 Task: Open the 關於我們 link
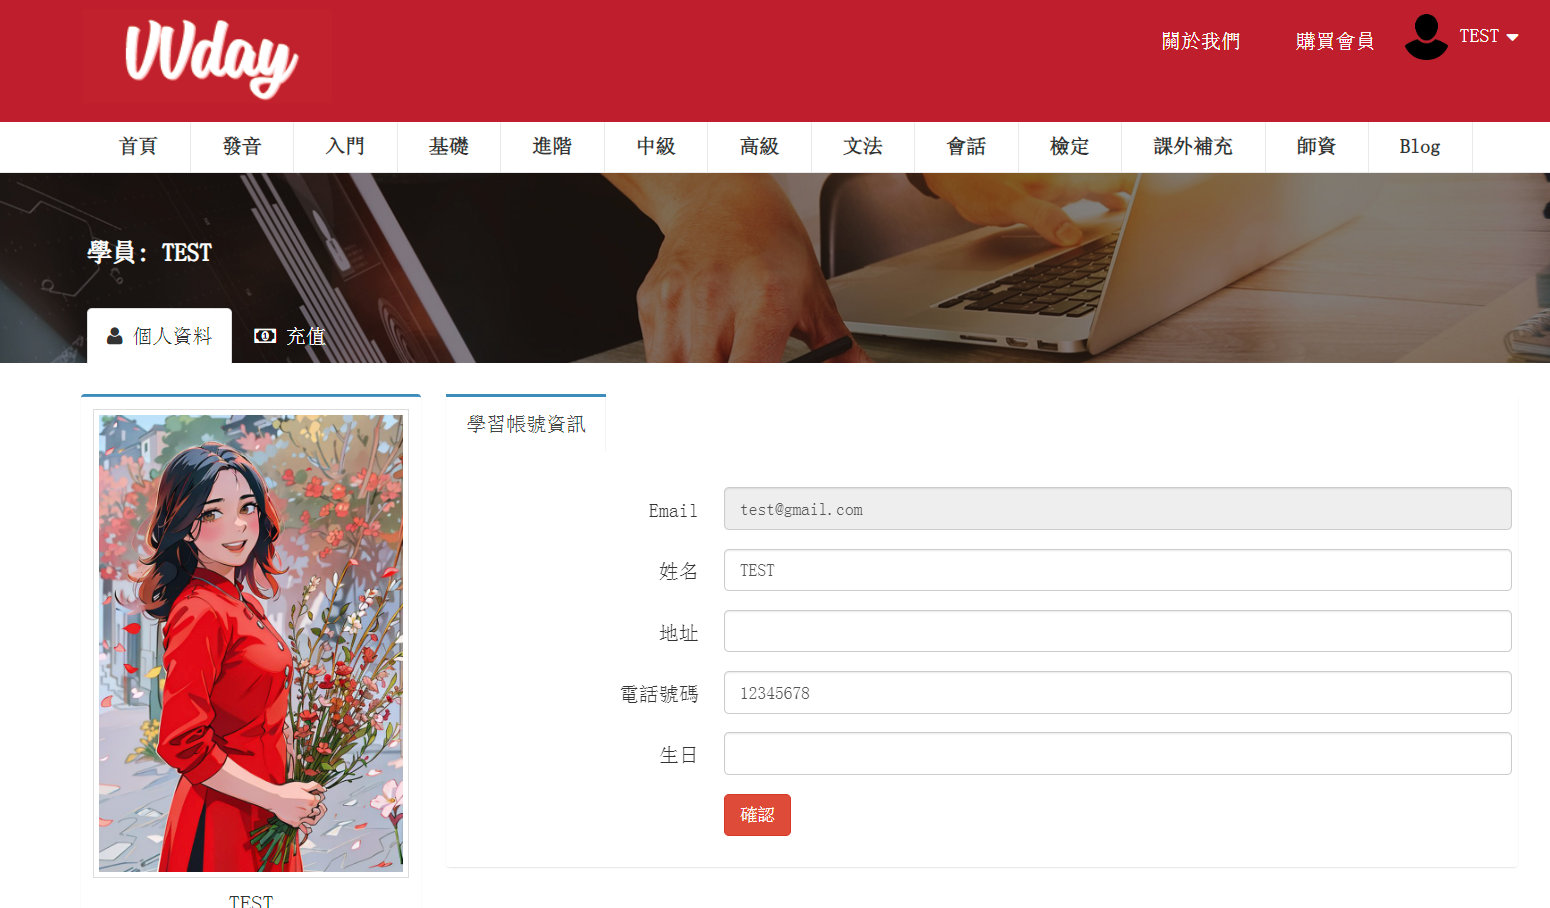(1200, 41)
